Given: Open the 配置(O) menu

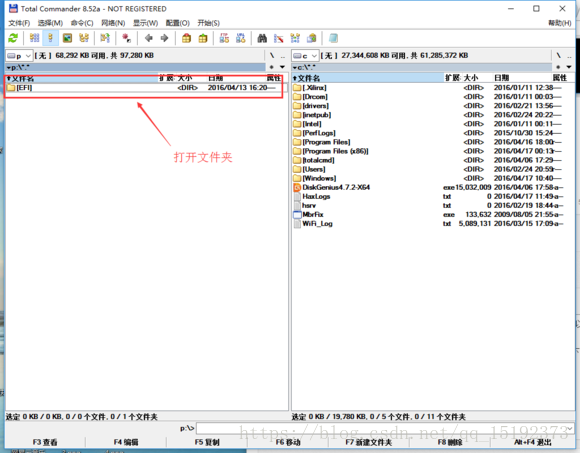Looking at the screenshot, I should 178,23.
